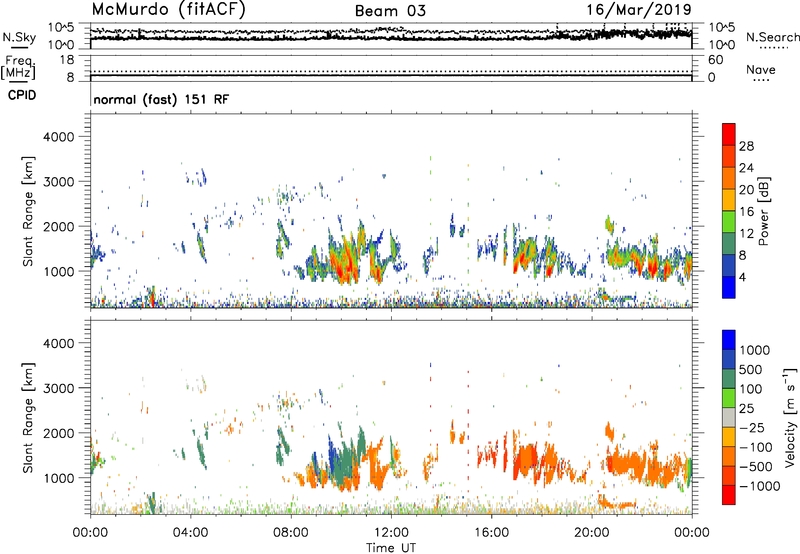The image size is (800, 554).
Task: Click the 60 label on the Nave axis
Action: [715, 60]
